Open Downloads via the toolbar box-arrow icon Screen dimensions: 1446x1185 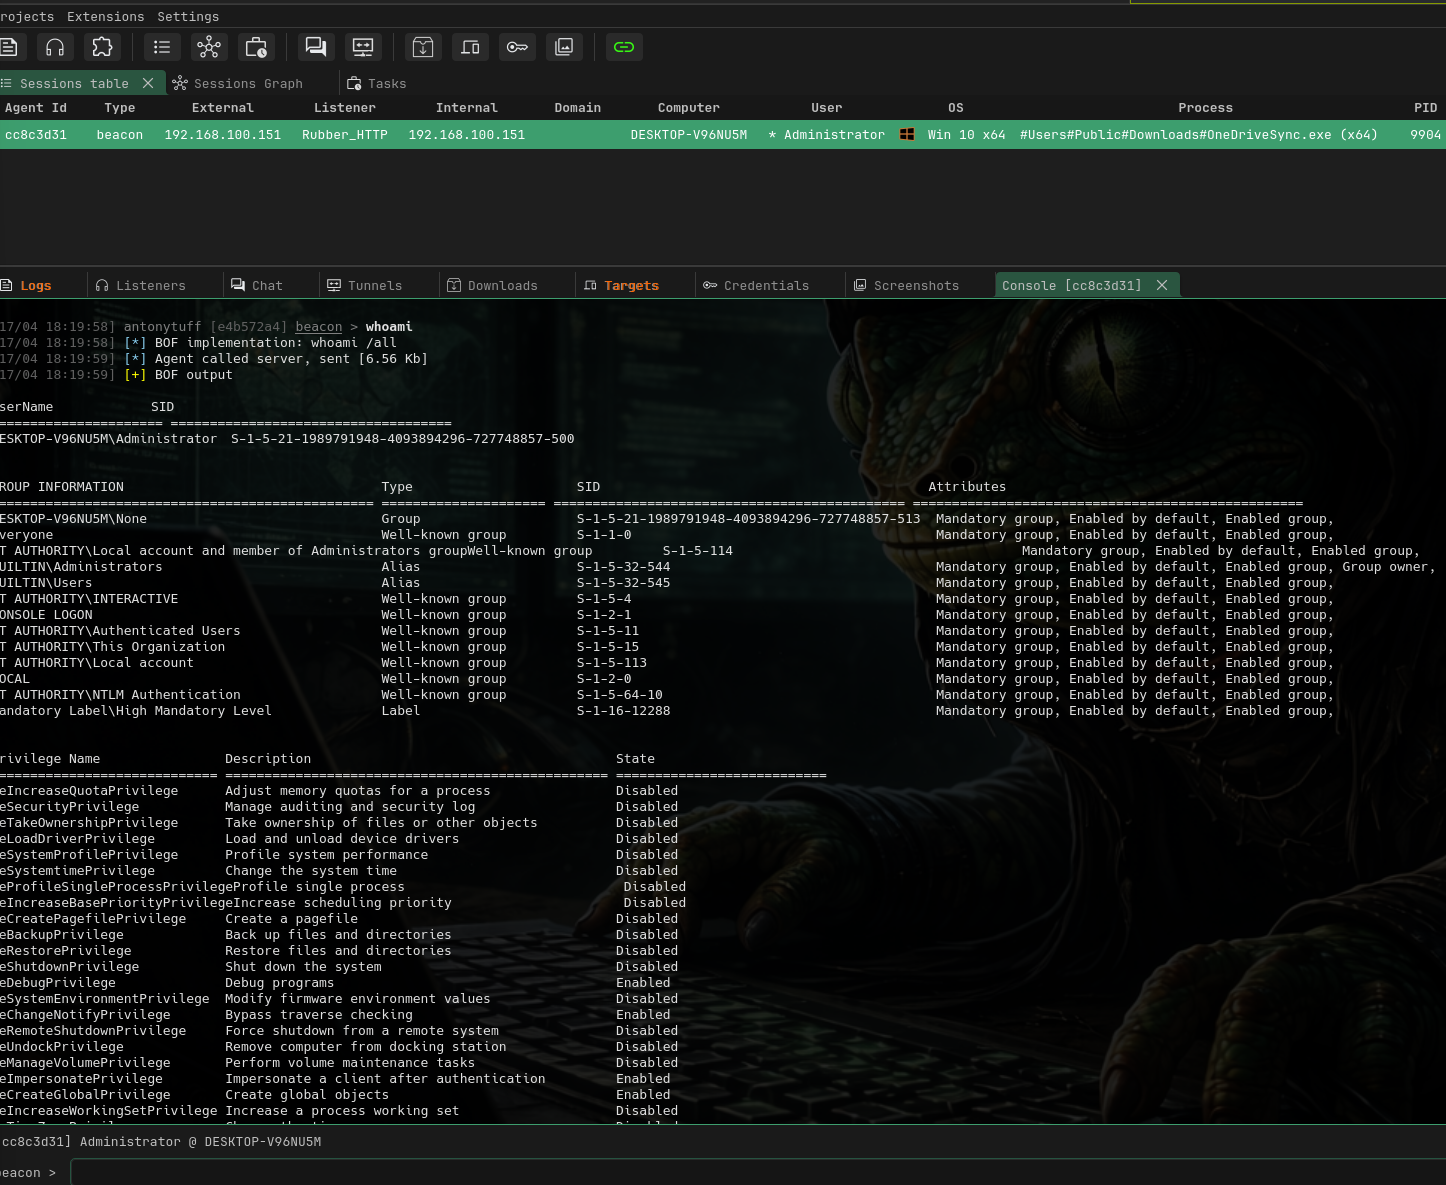(x=423, y=47)
